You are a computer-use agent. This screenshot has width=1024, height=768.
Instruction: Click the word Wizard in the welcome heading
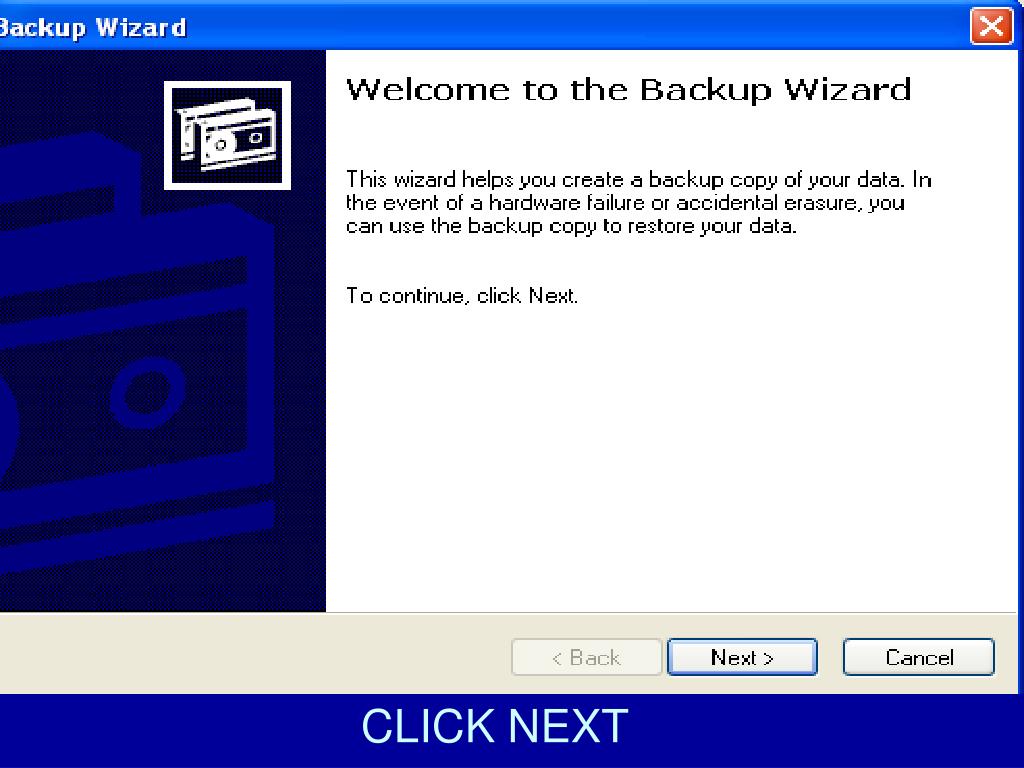coord(847,89)
